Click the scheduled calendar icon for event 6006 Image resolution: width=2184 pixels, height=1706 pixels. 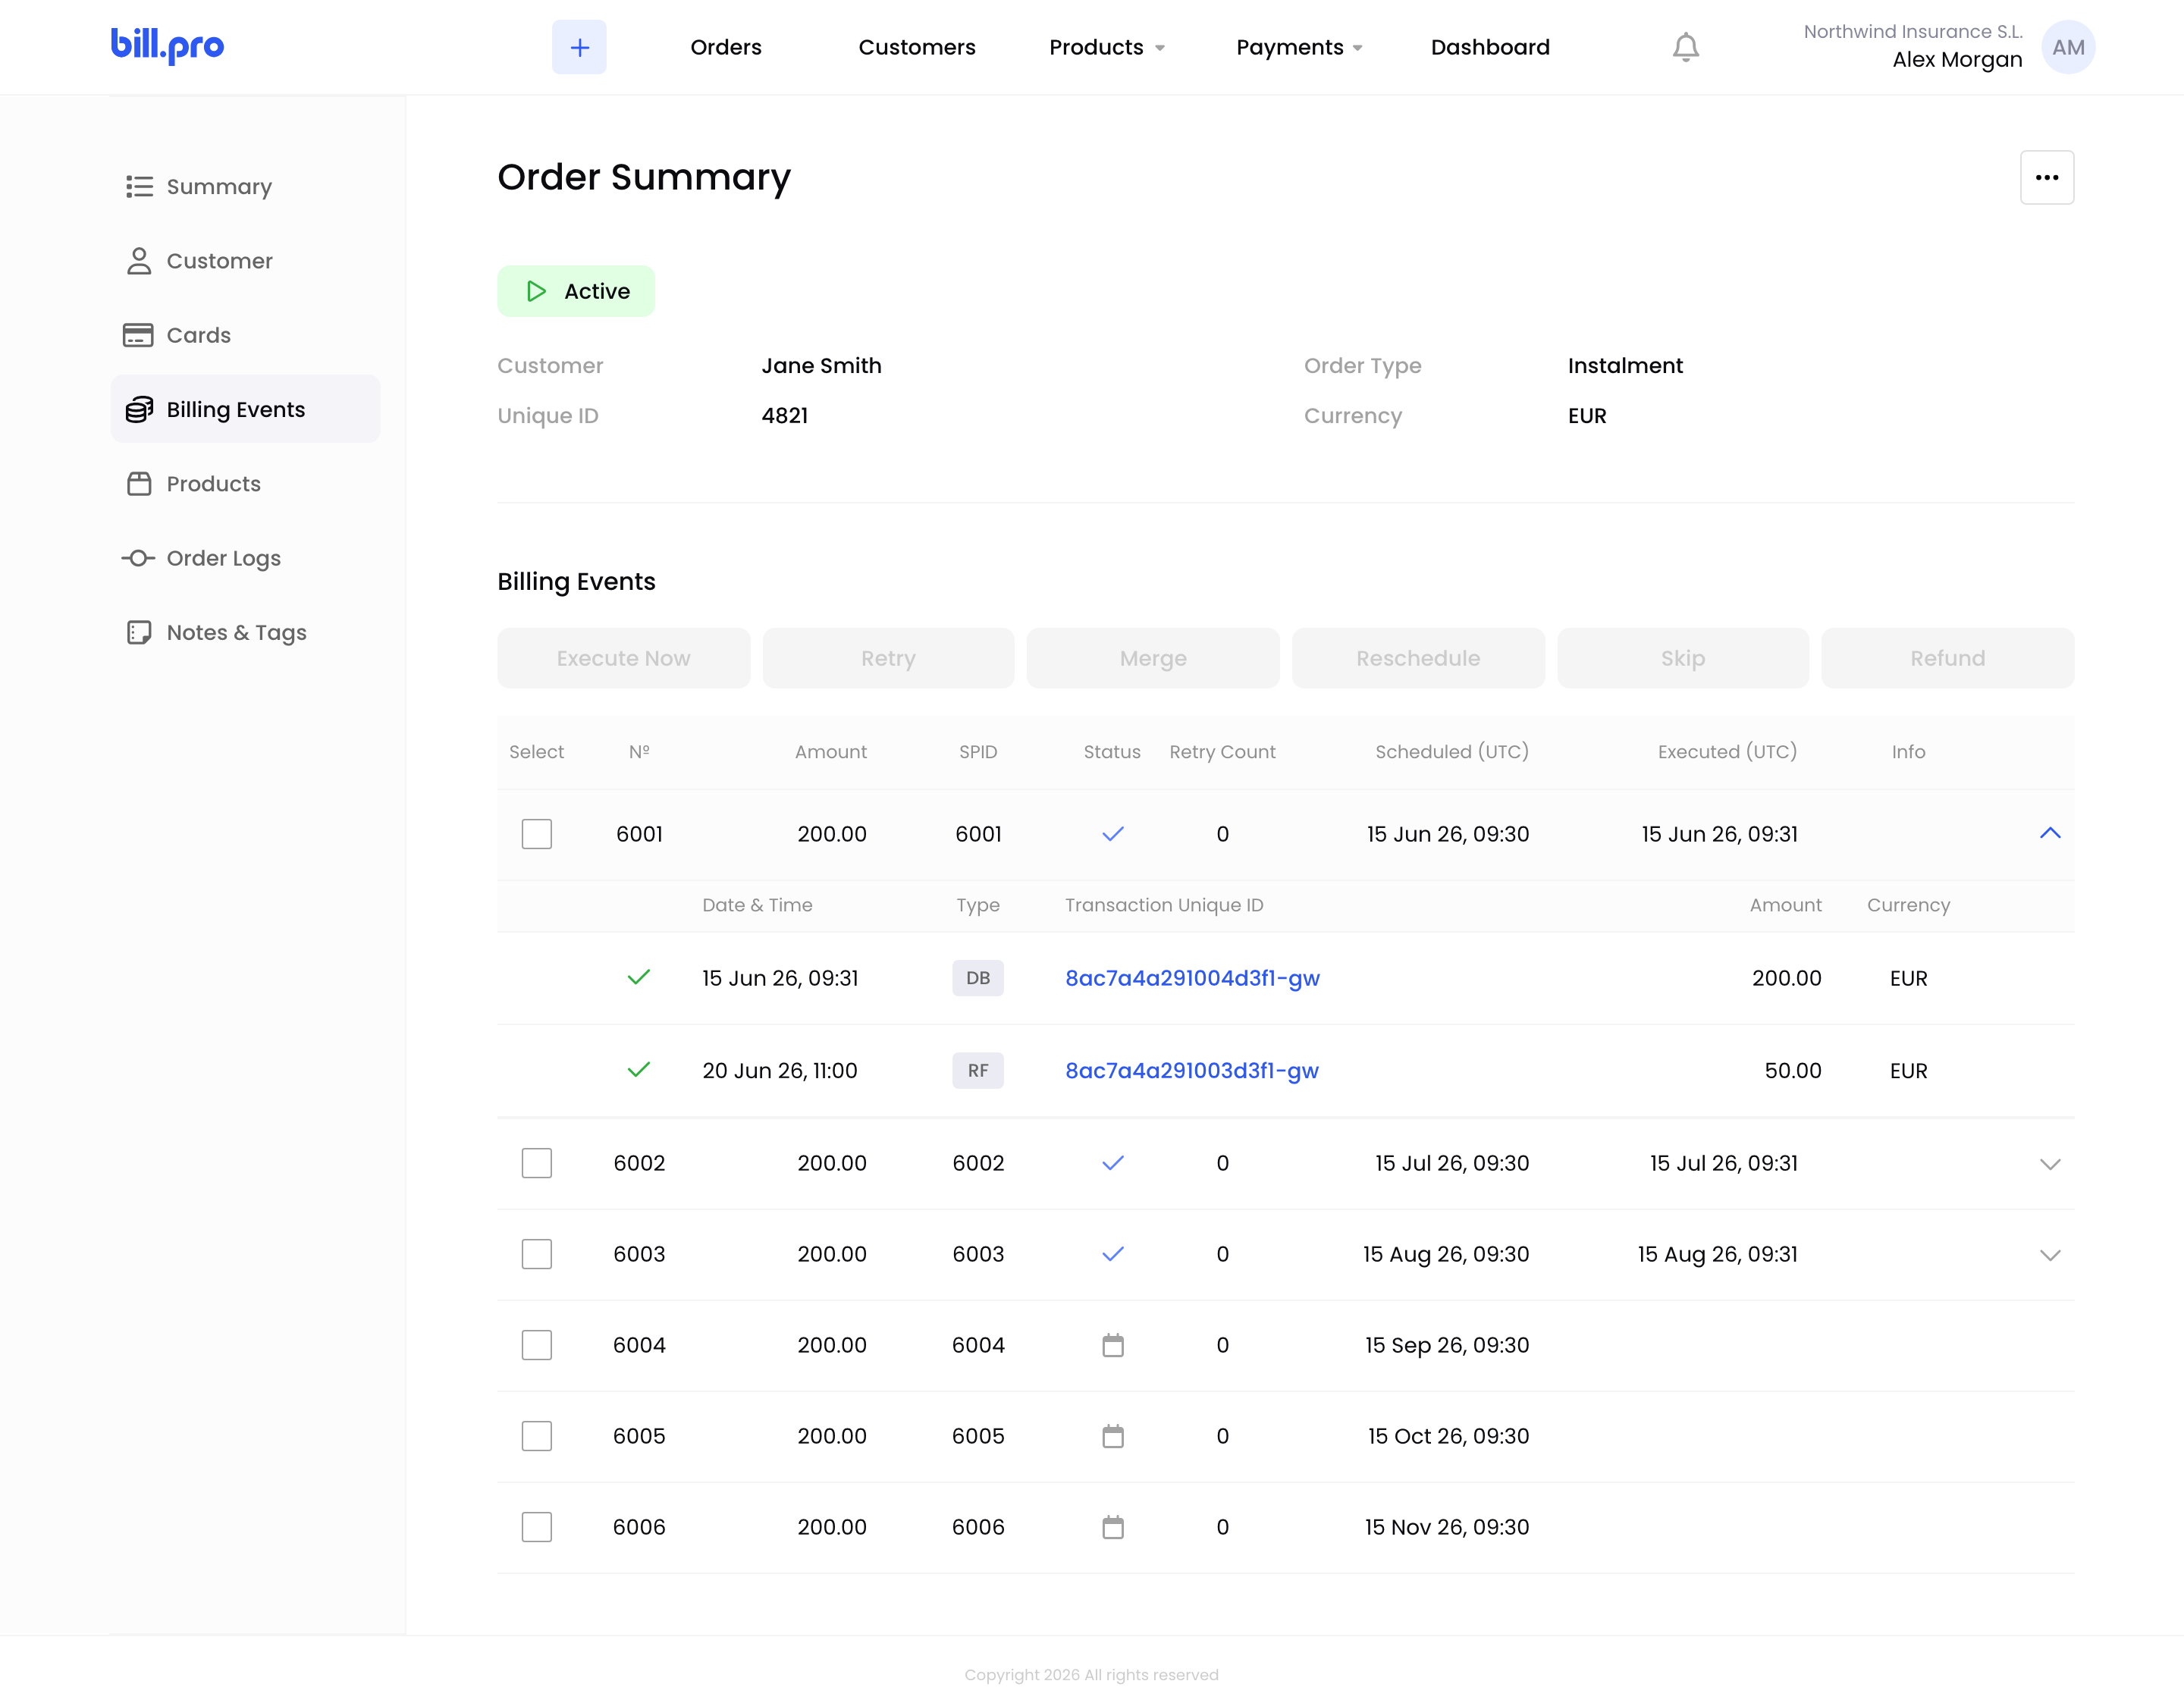1112,1527
